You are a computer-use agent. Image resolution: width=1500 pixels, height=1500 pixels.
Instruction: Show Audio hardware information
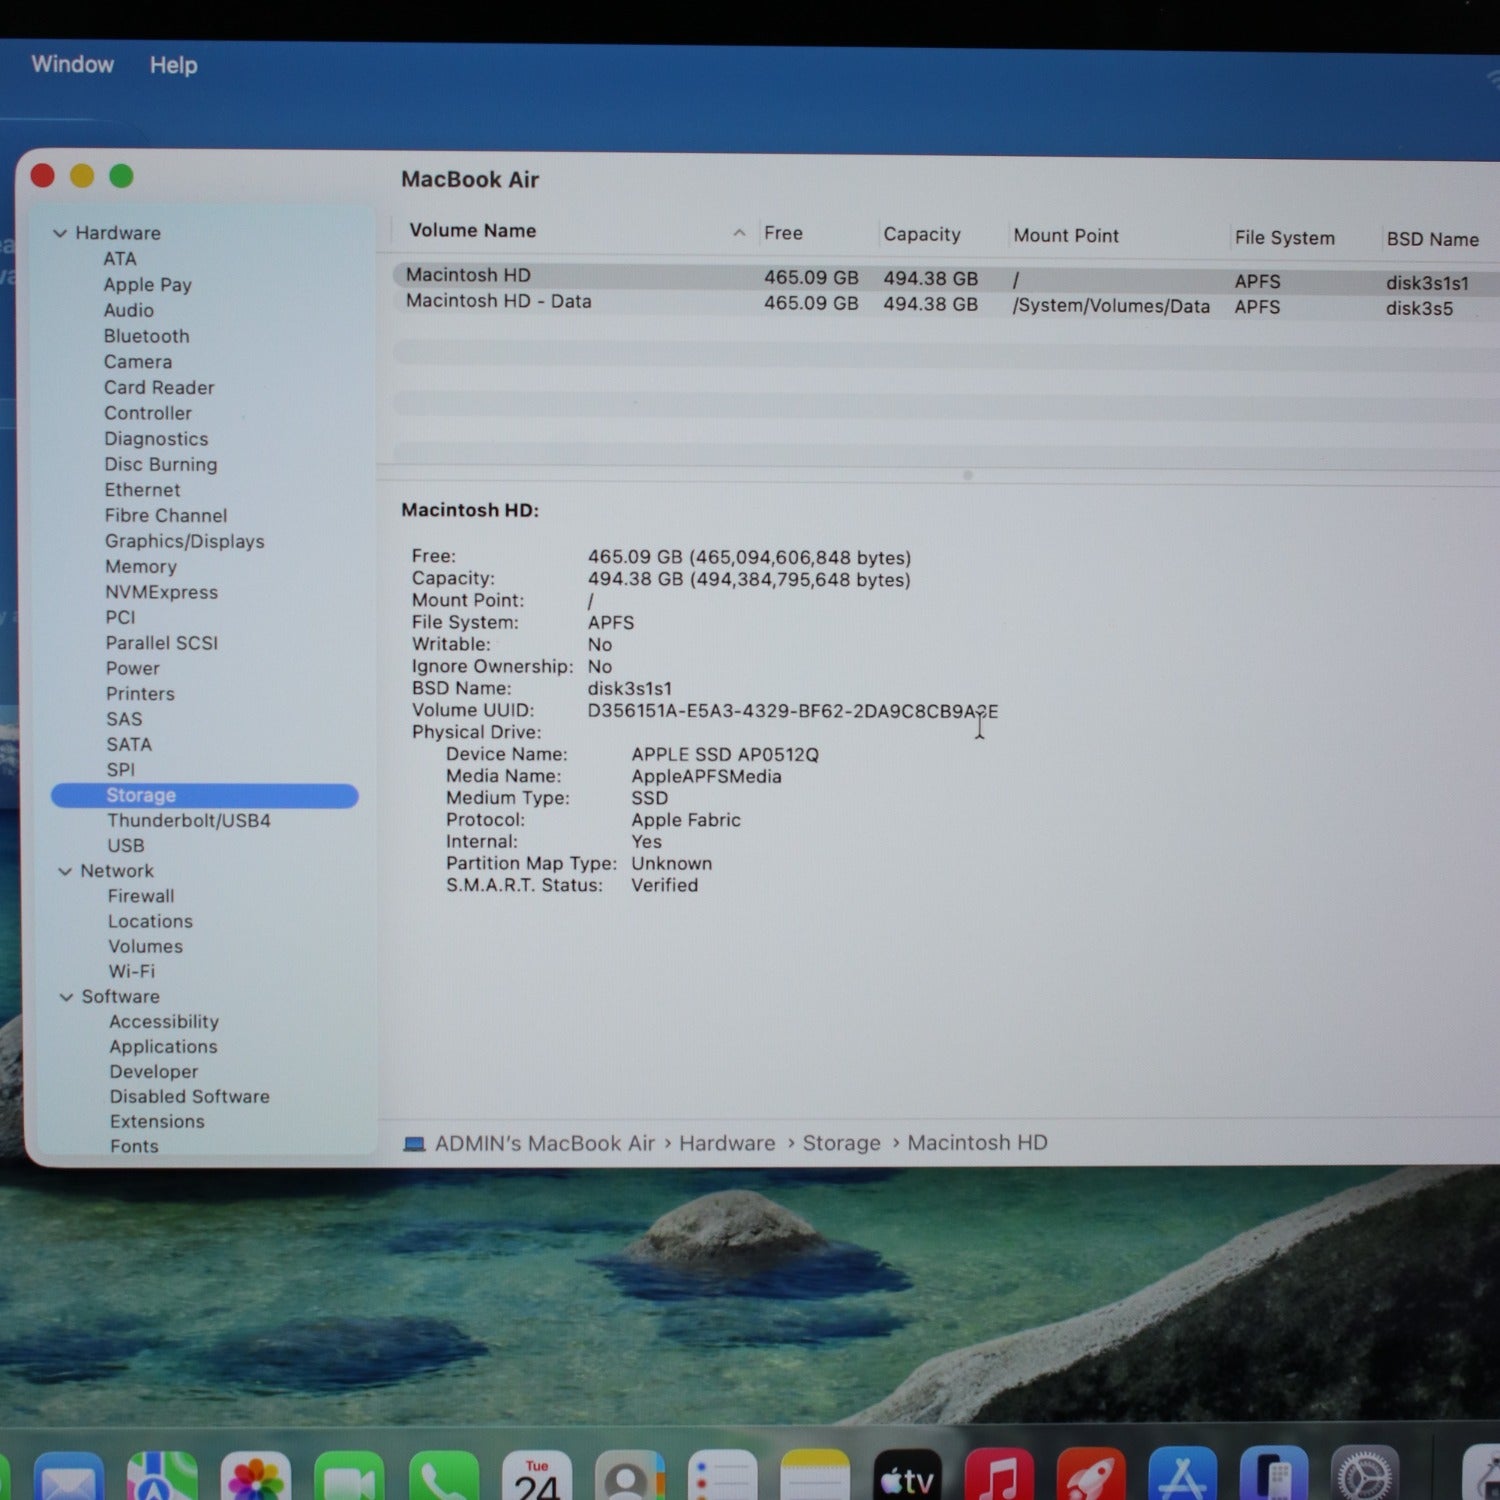pyautogui.click(x=129, y=311)
